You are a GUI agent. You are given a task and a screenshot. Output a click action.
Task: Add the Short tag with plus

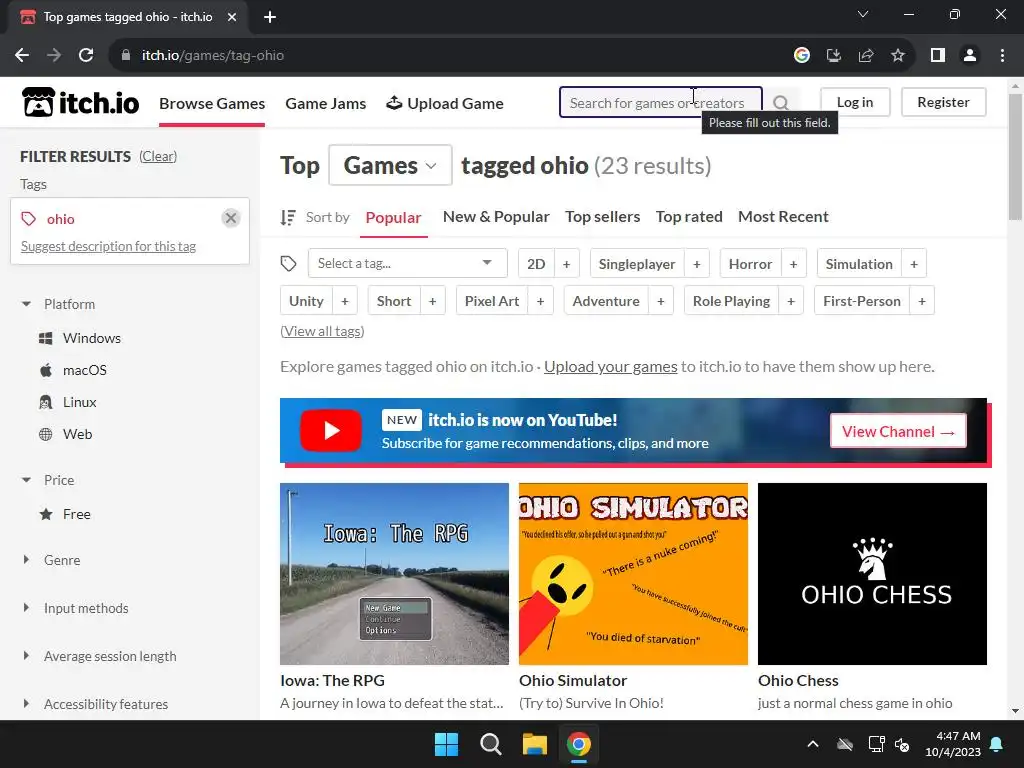(432, 301)
